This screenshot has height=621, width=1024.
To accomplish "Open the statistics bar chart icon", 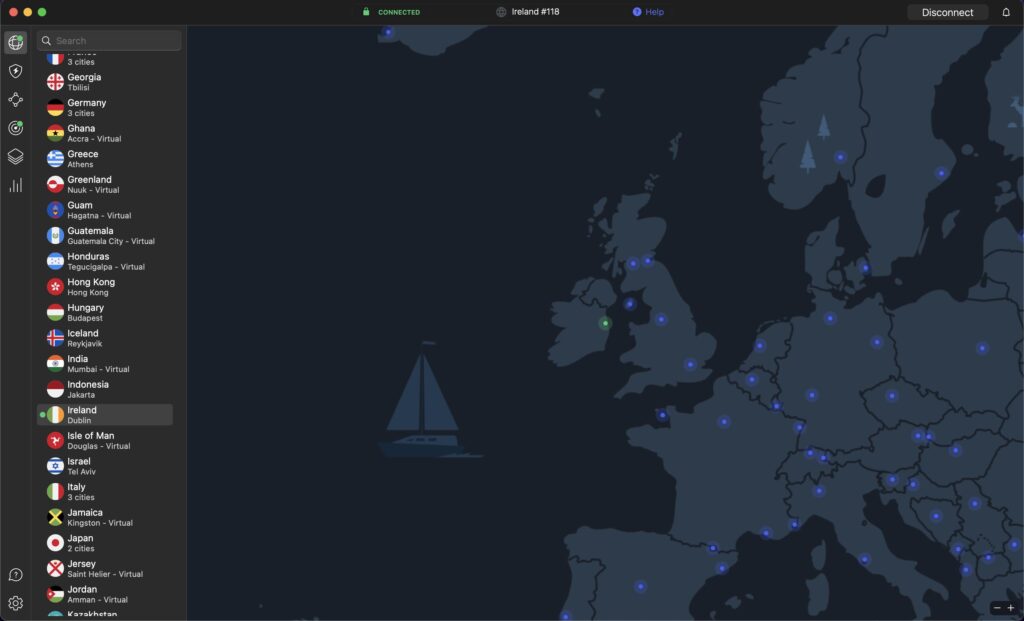I will click(x=16, y=185).
